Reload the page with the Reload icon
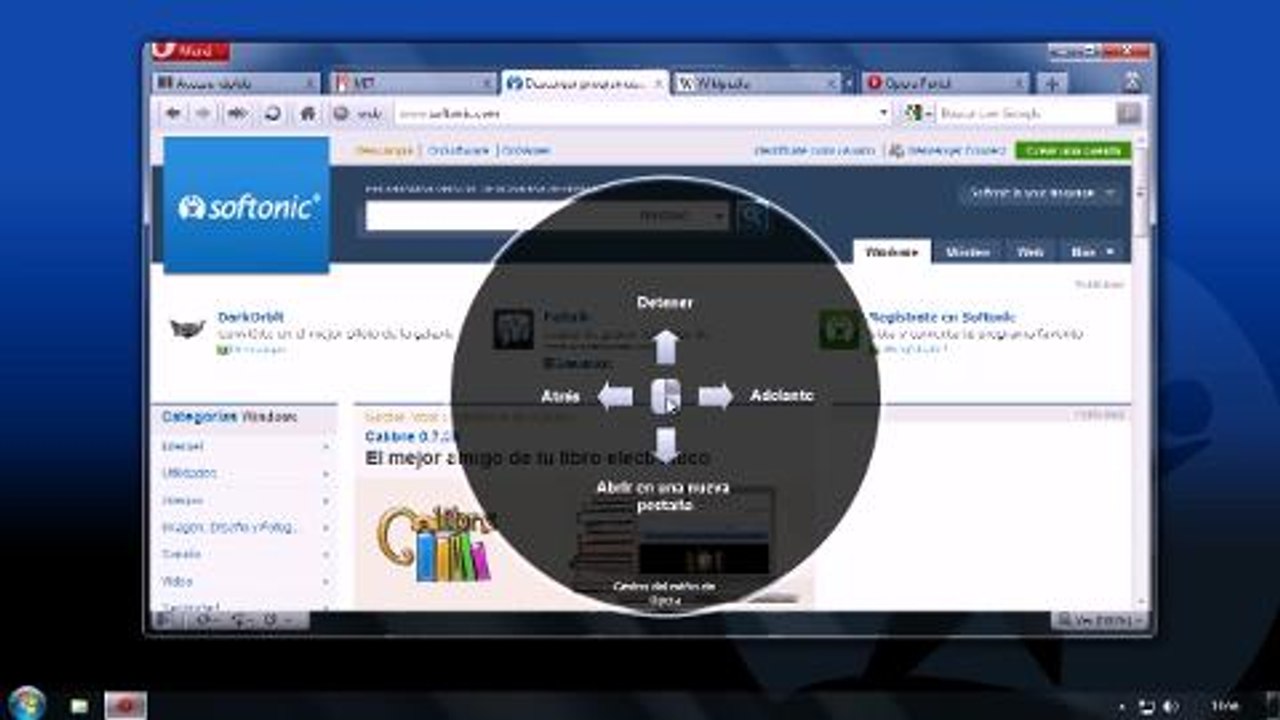Image resolution: width=1280 pixels, height=720 pixels. click(x=272, y=114)
